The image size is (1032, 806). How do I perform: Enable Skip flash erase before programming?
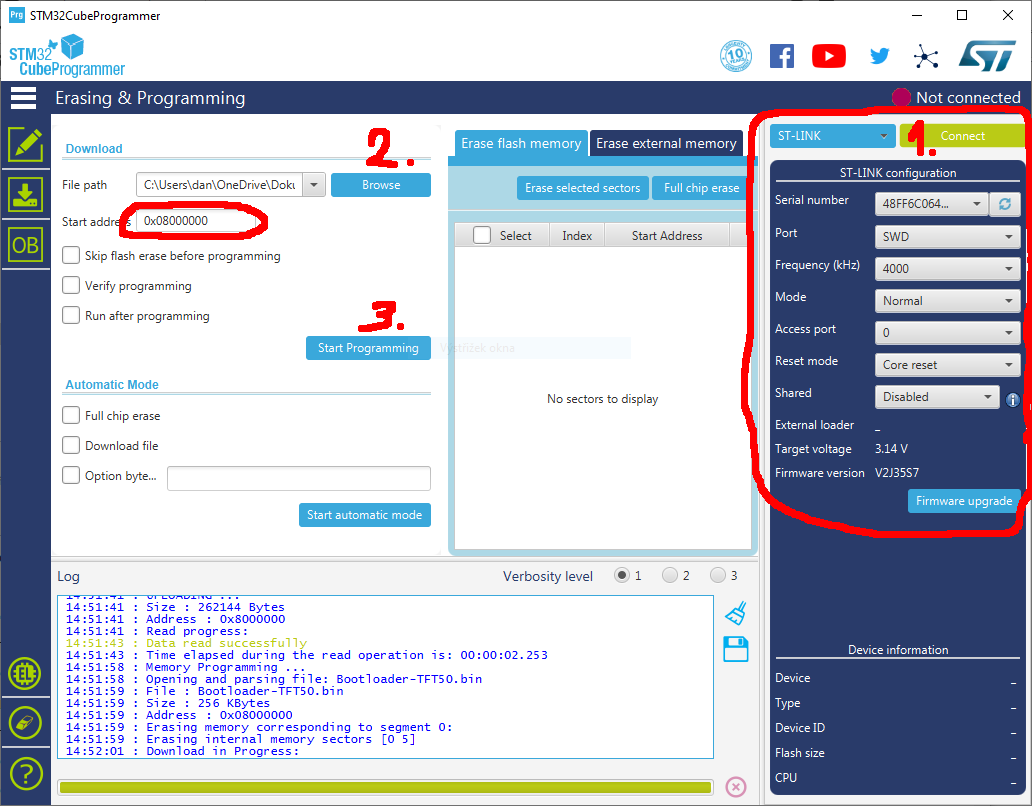(71, 255)
